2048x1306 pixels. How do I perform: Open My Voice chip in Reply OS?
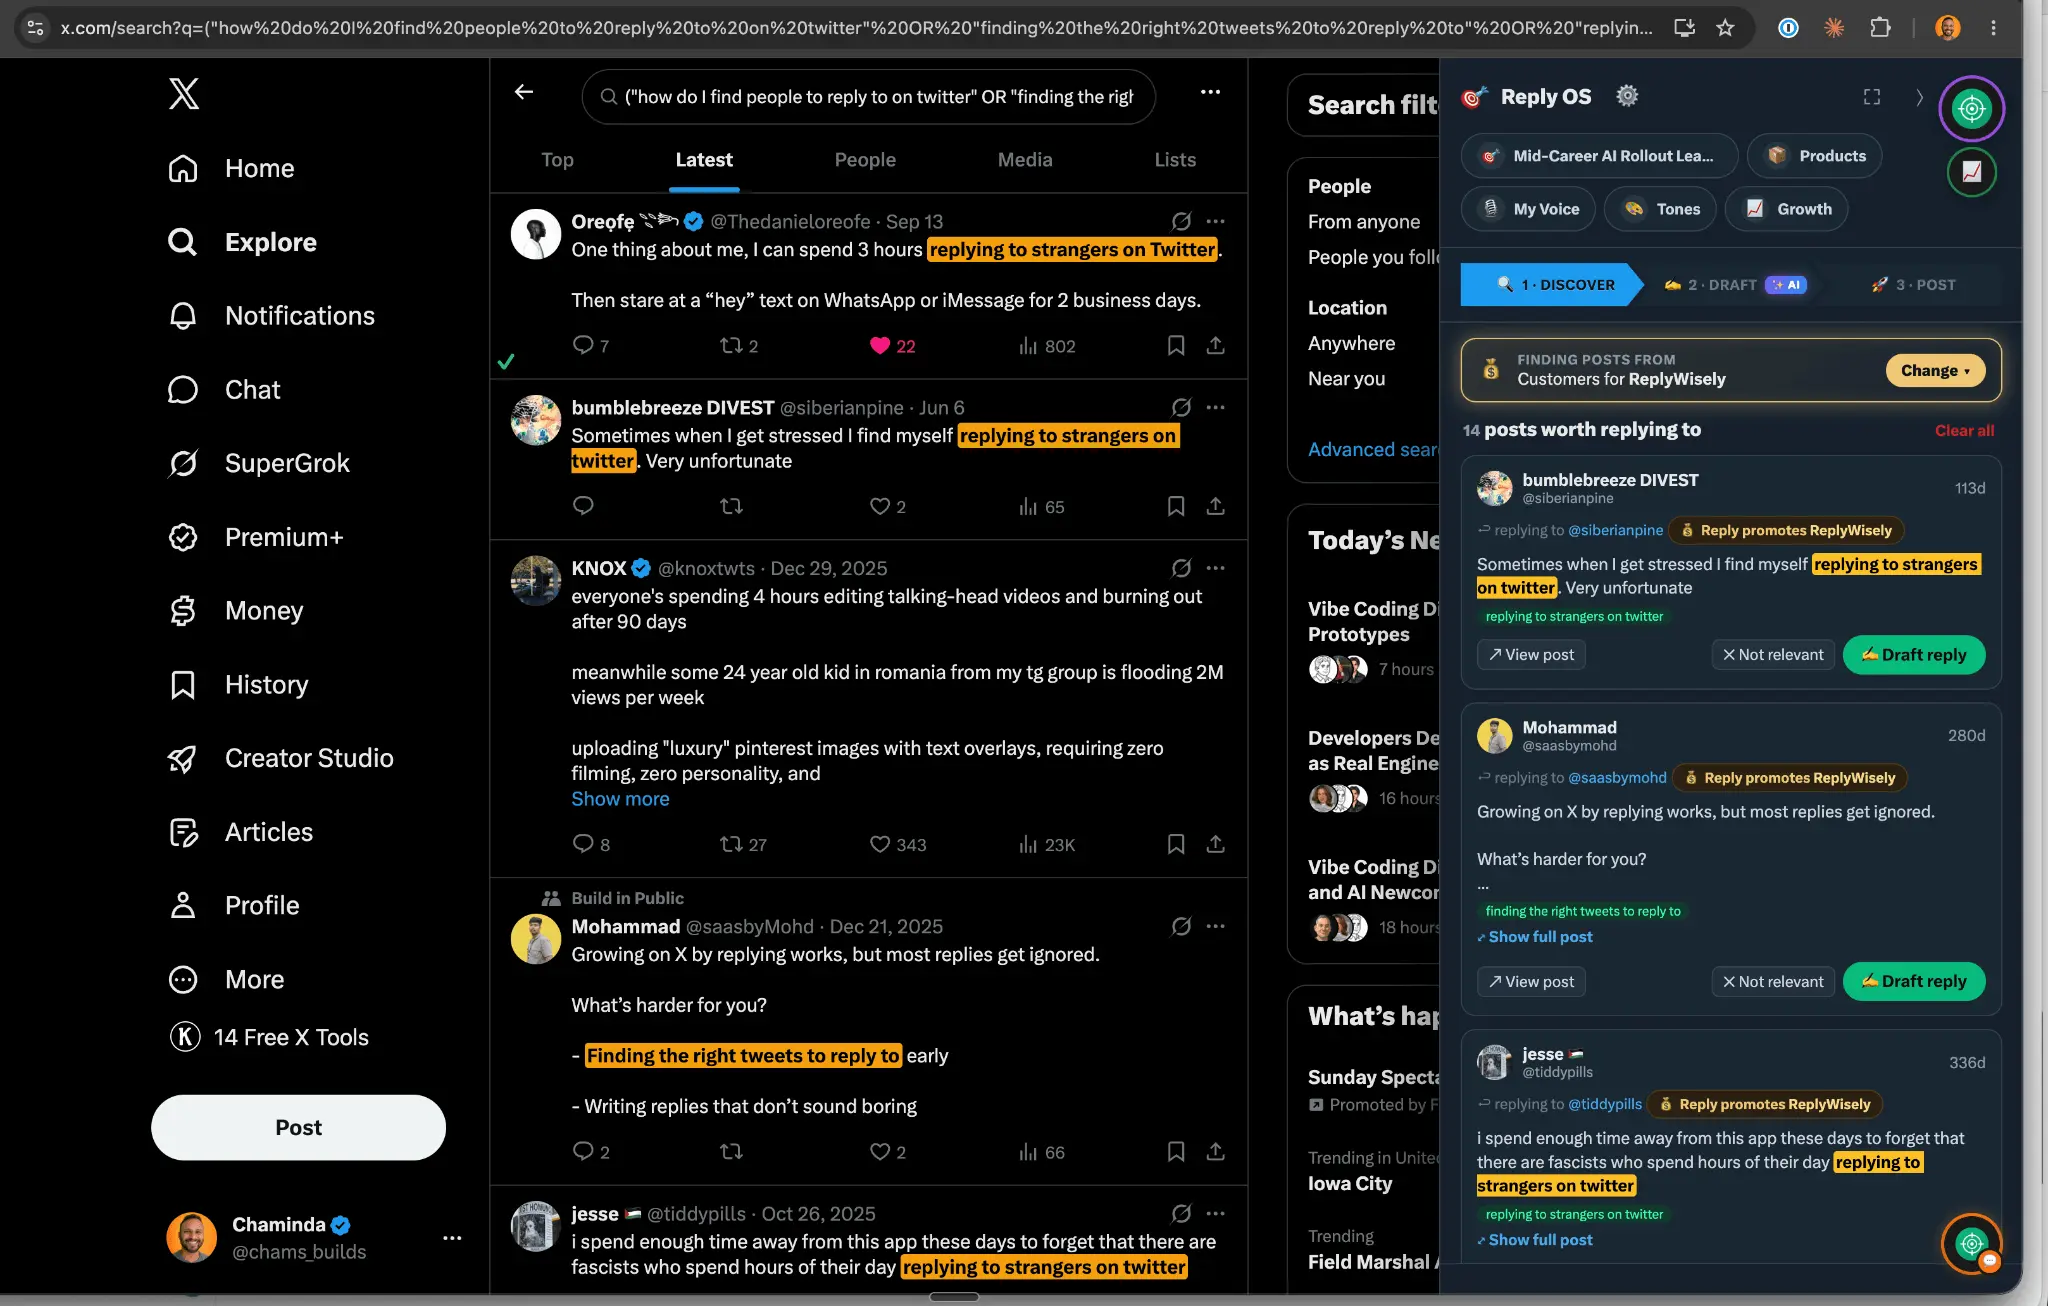[1529, 209]
